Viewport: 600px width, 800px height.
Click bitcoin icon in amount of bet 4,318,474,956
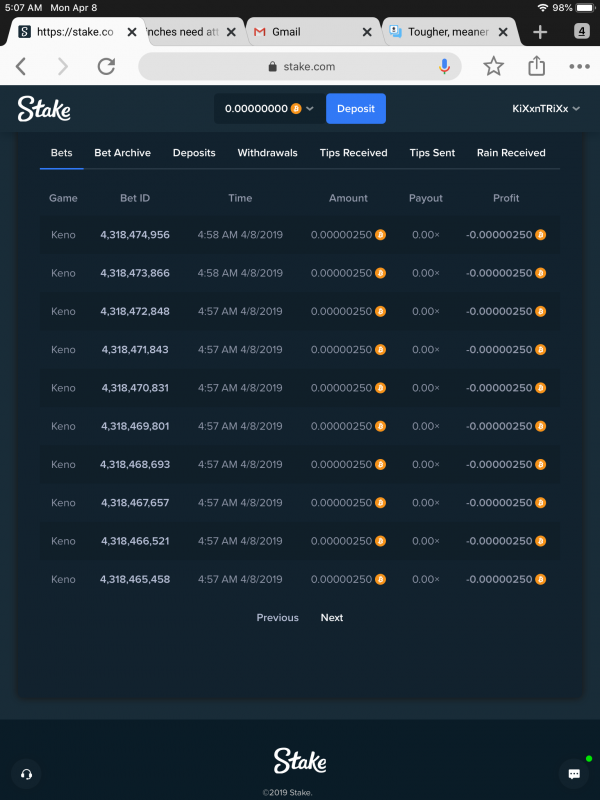pos(381,235)
